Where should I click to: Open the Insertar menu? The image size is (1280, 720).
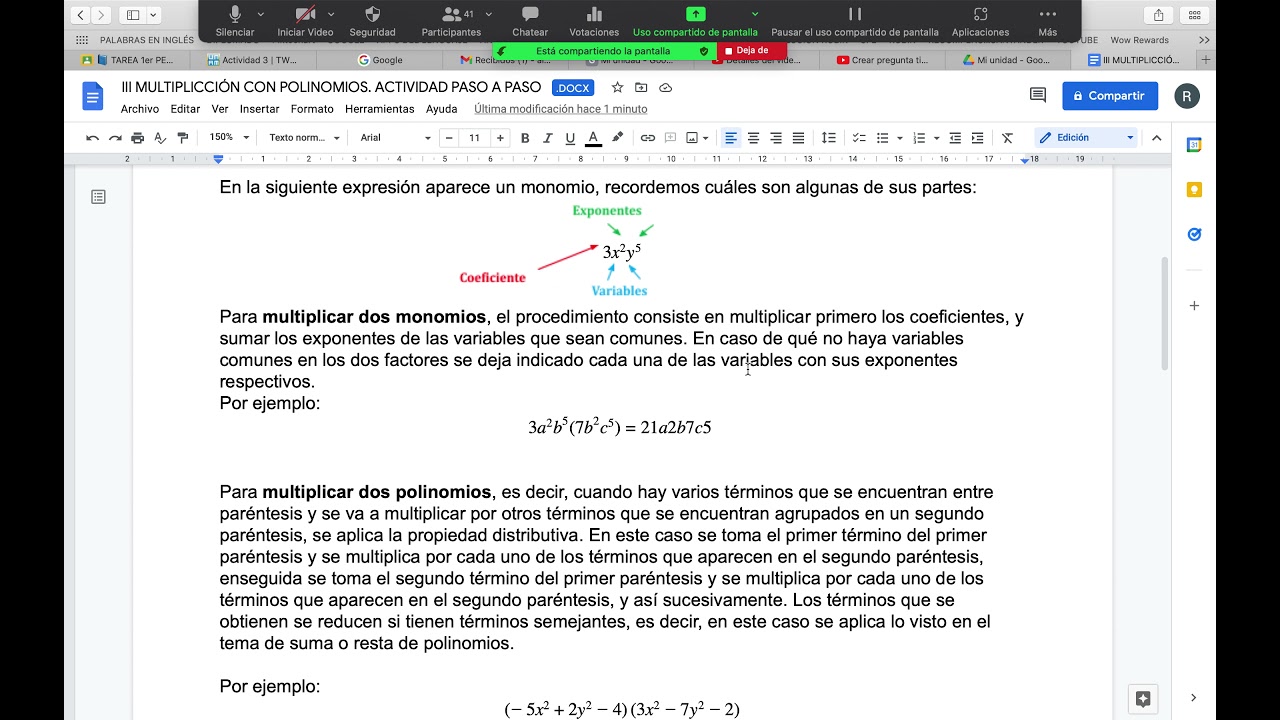tap(259, 109)
